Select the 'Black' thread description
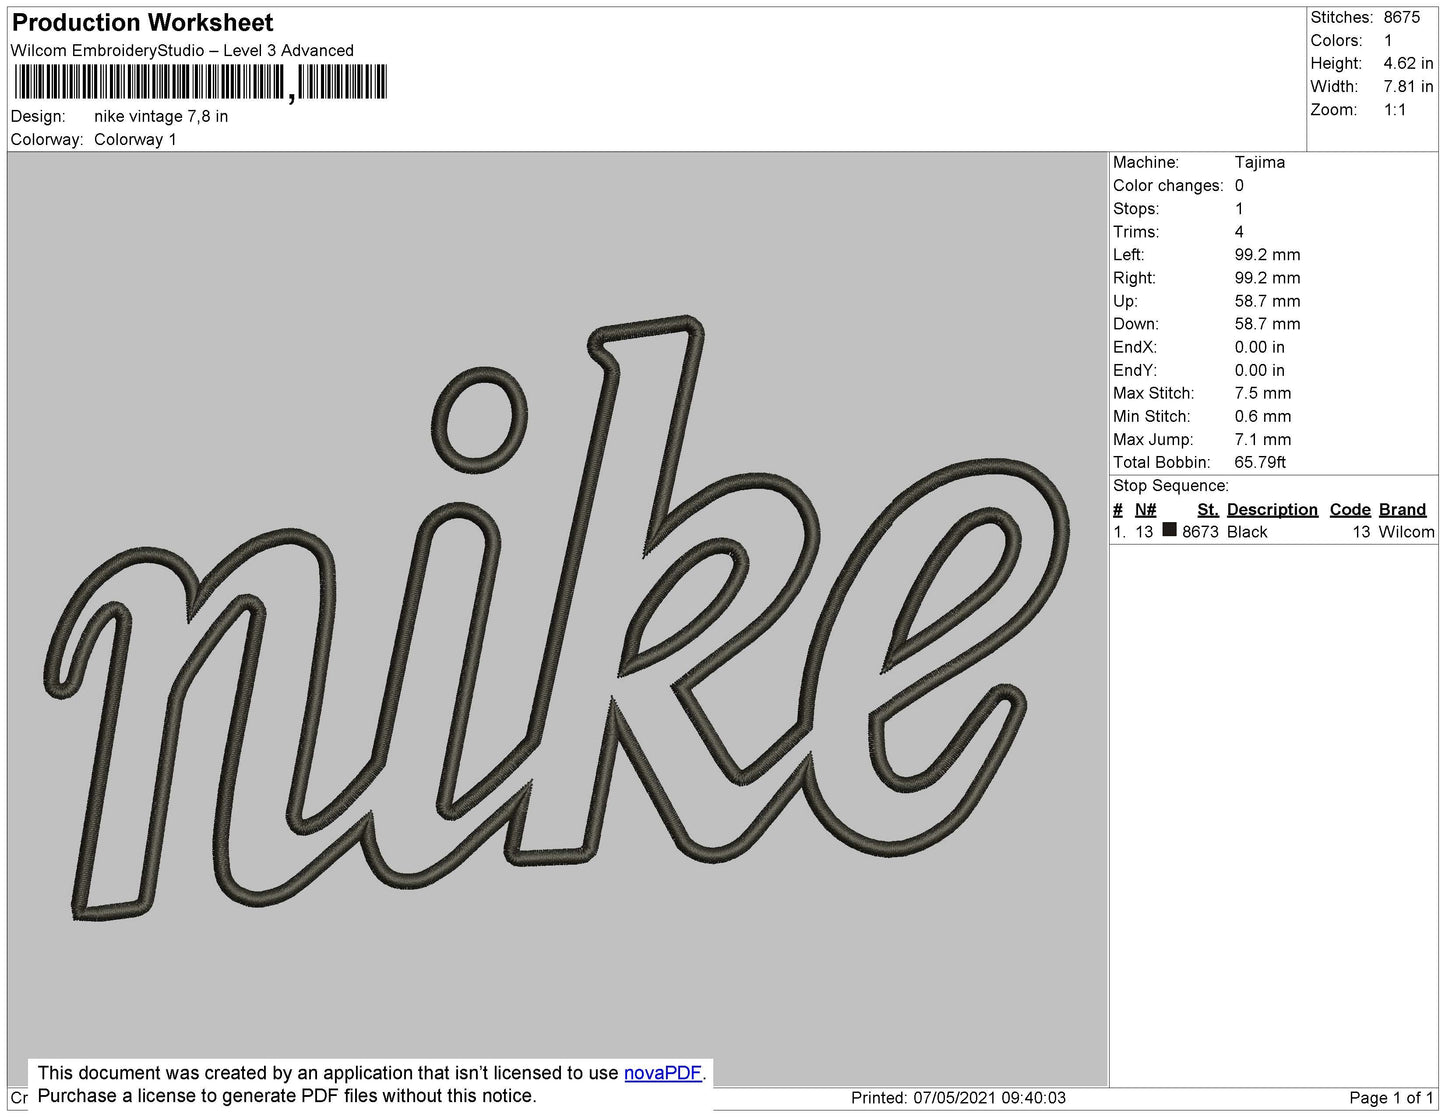The image size is (1445, 1117). [x=1247, y=532]
